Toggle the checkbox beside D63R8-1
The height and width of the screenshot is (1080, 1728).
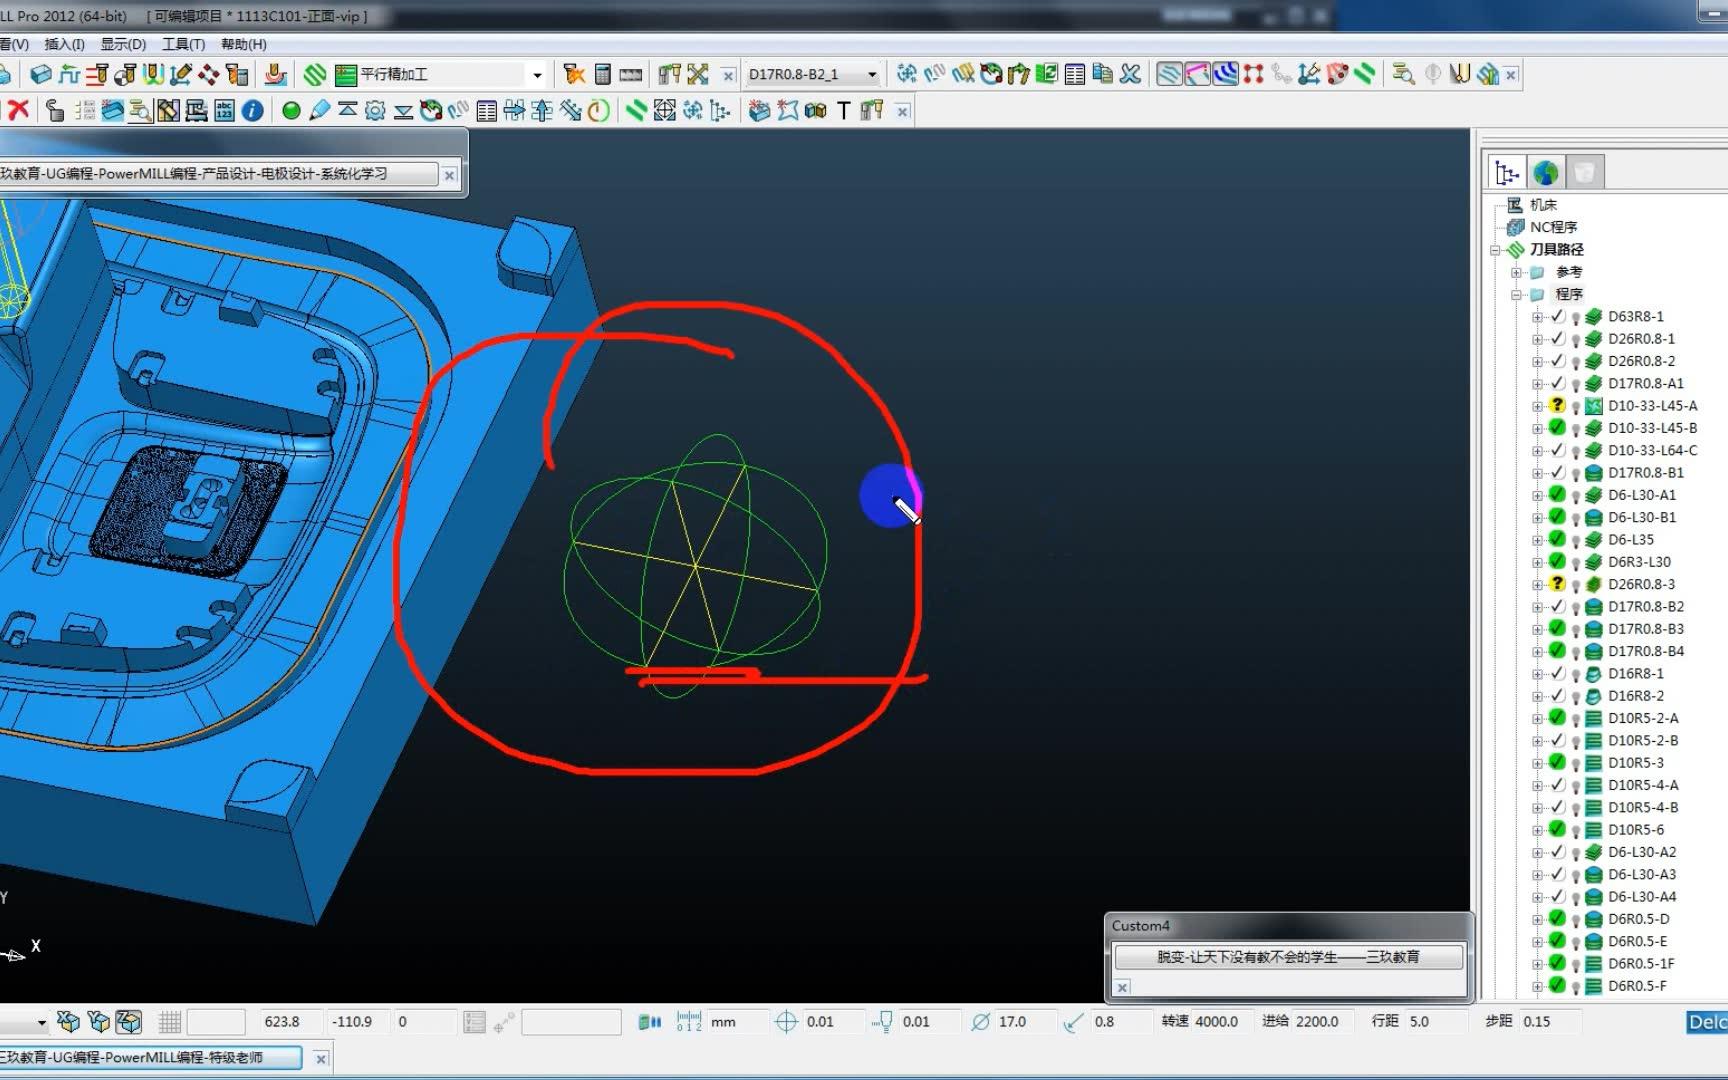tap(1557, 316)
